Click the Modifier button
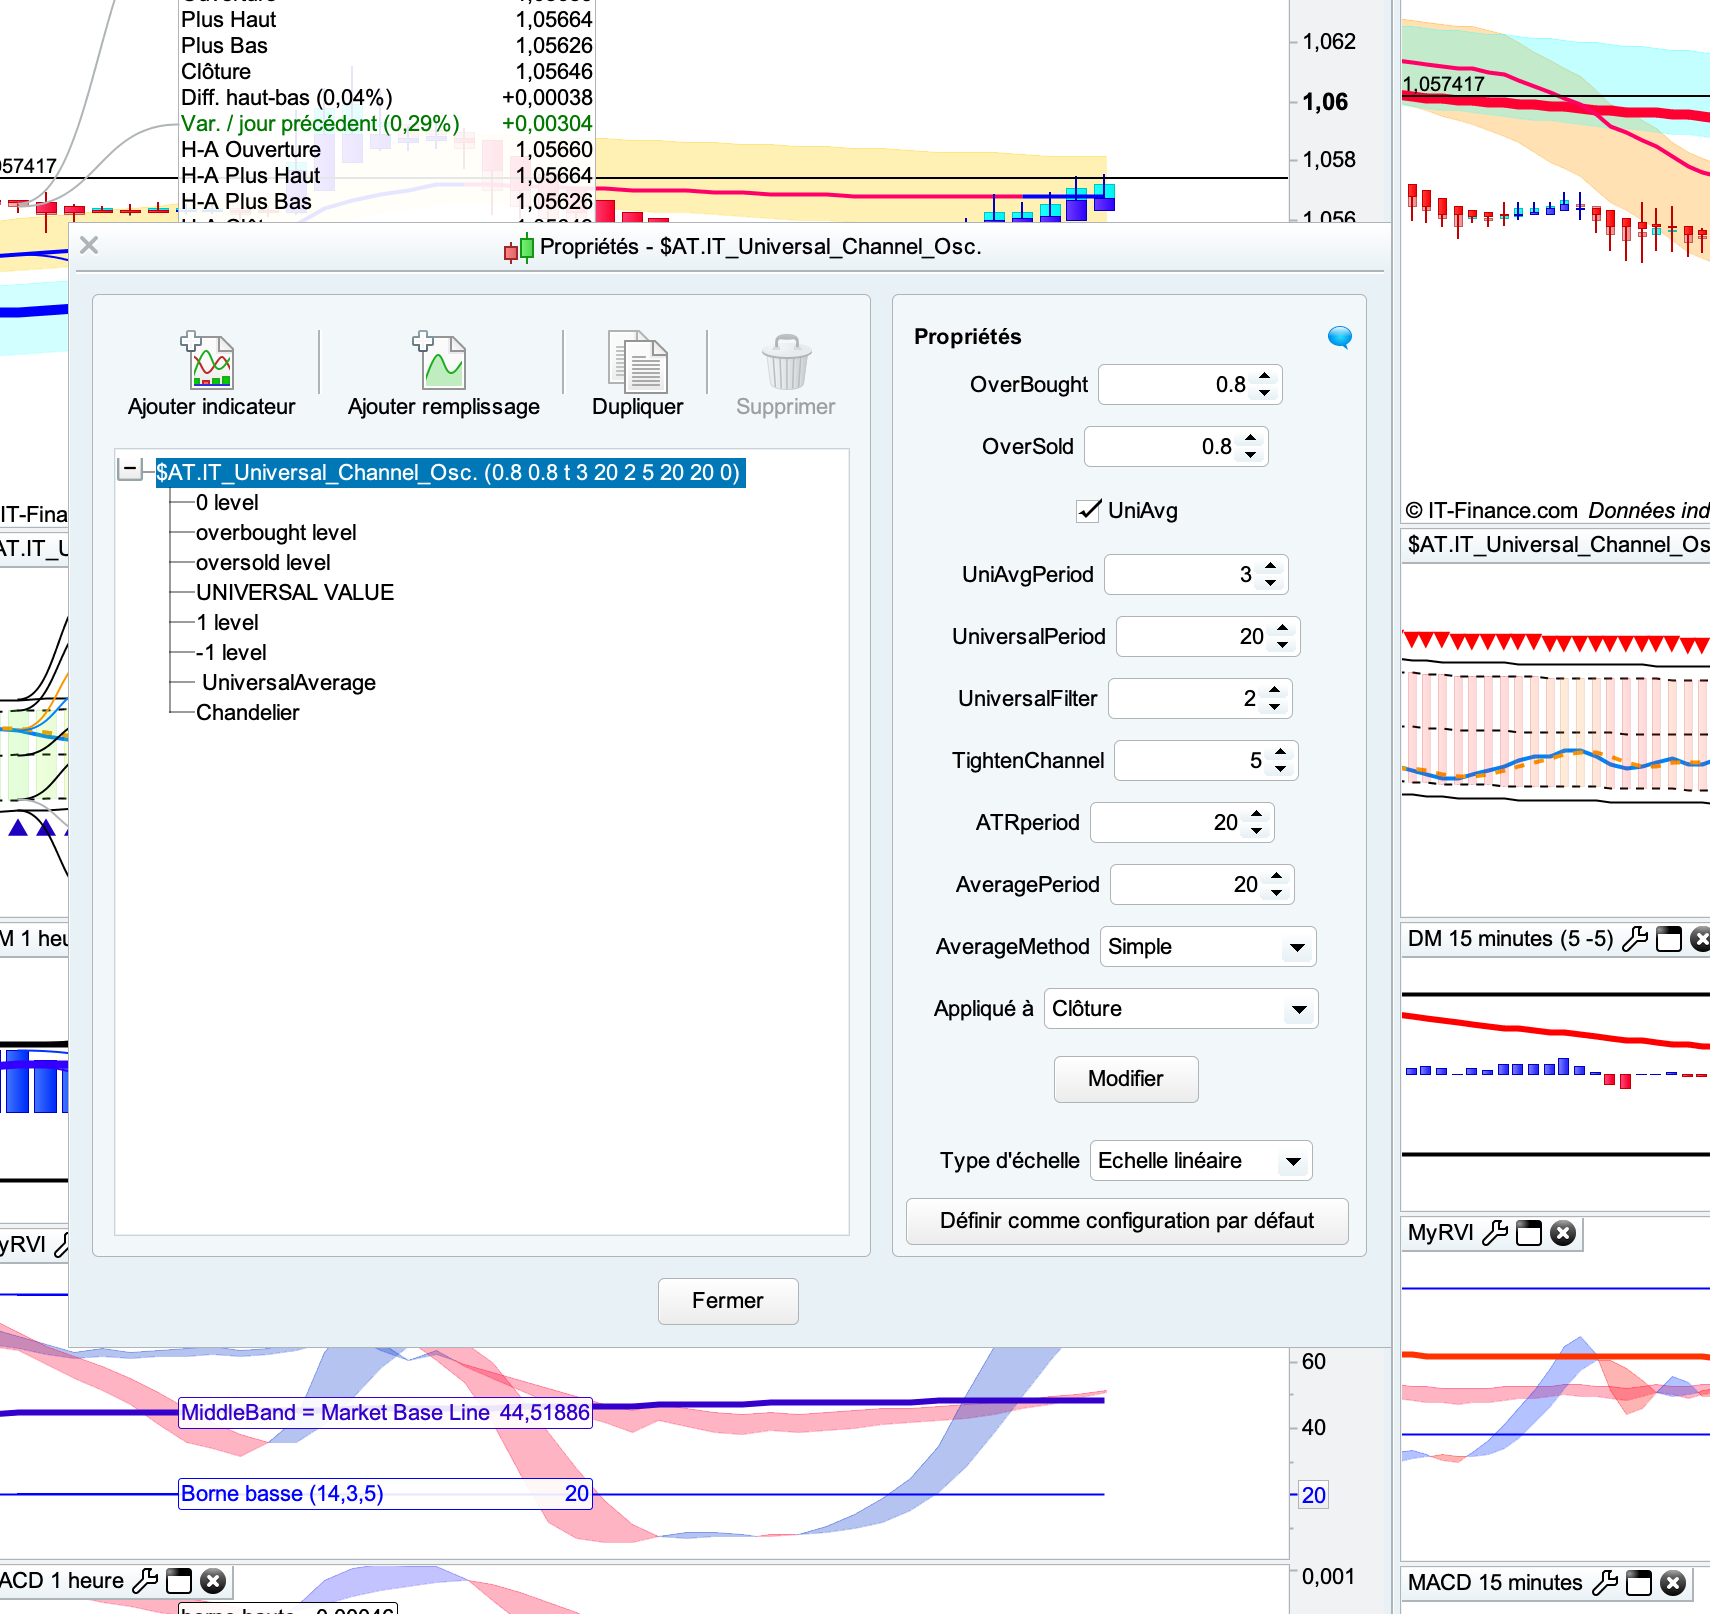 (1126, 1079)
